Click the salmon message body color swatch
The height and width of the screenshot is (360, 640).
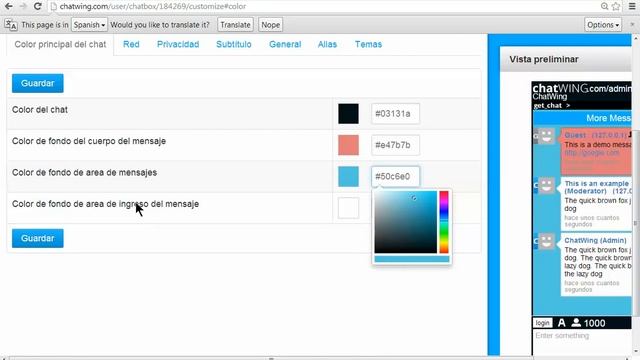click(348, 145)
